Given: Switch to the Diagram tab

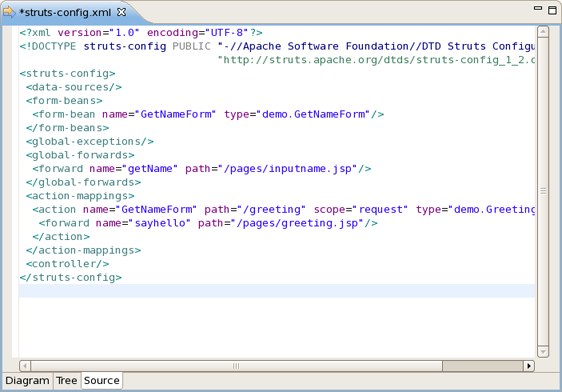Looking at the screenshot, I should pos(27,380).
